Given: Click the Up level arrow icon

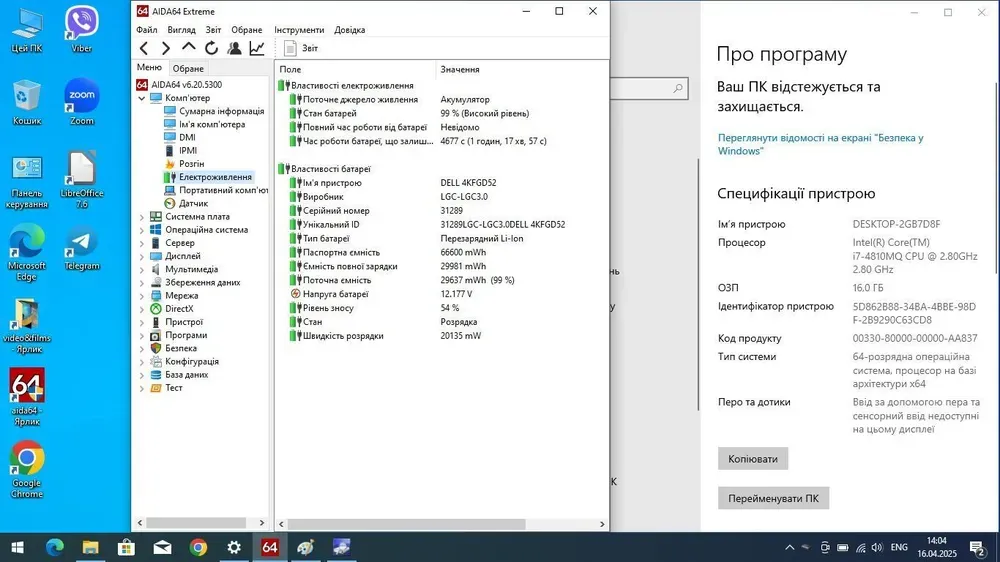Looking at the screenshot, I should (189, 48).
